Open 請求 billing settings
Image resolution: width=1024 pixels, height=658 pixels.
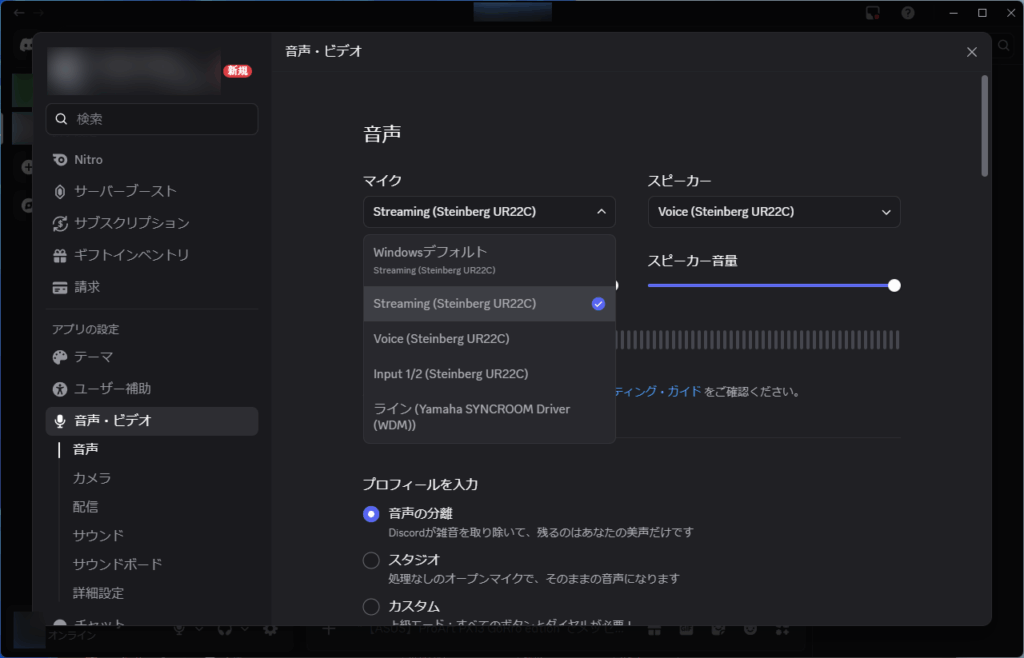pyautogui.click(x=152, y=287)
